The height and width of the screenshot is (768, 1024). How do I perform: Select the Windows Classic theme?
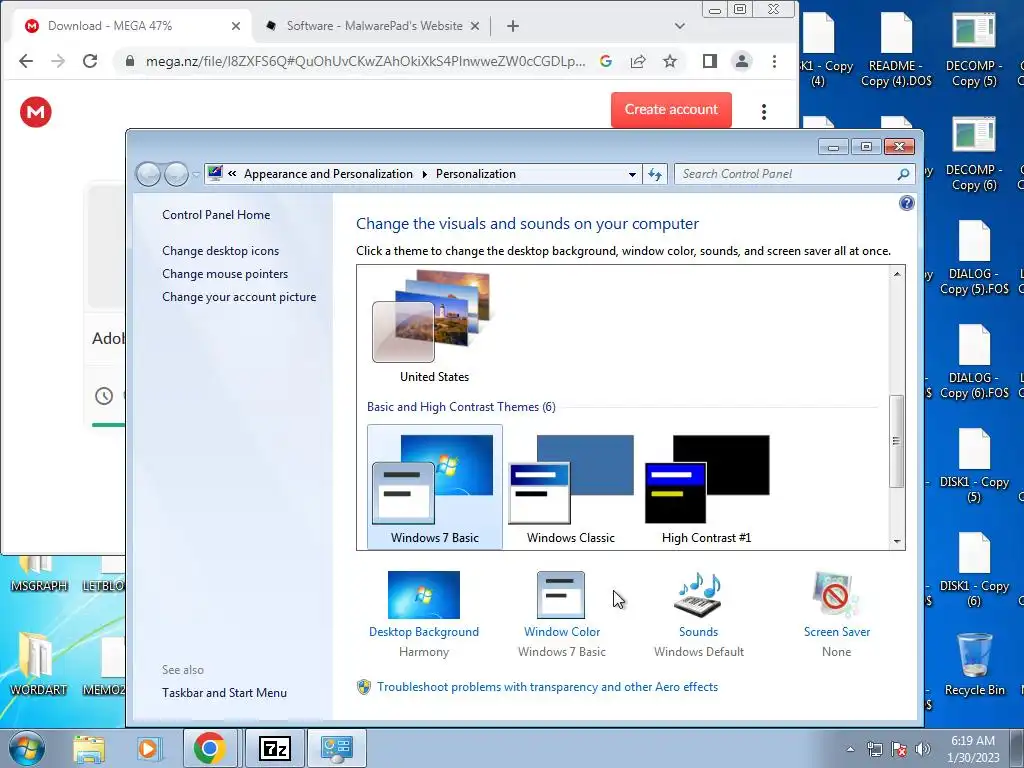pos(571,487)
